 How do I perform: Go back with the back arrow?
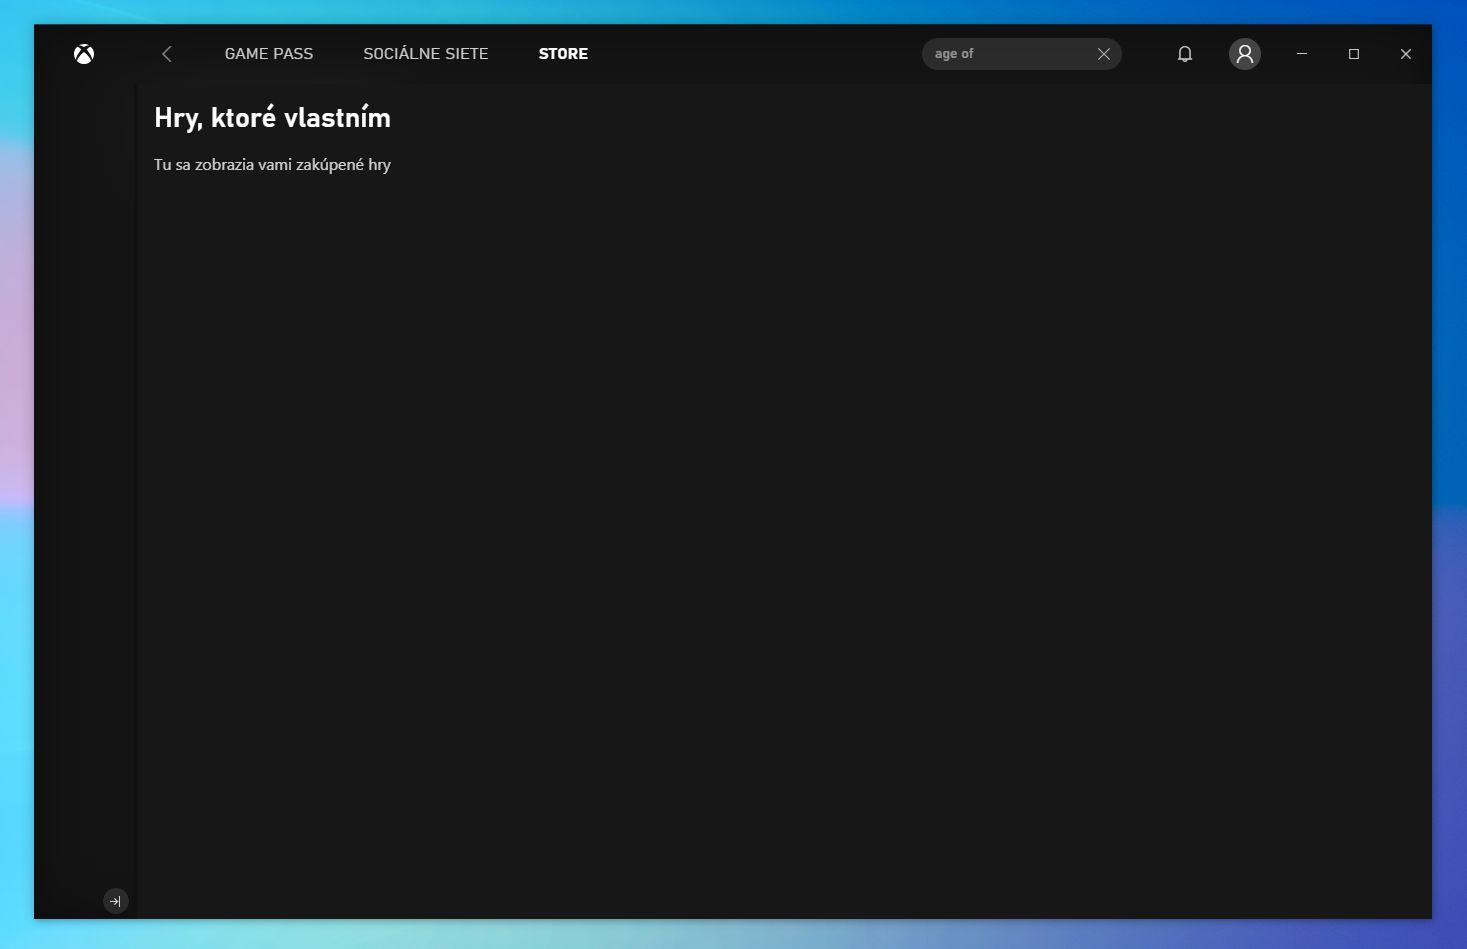[167, 54]
